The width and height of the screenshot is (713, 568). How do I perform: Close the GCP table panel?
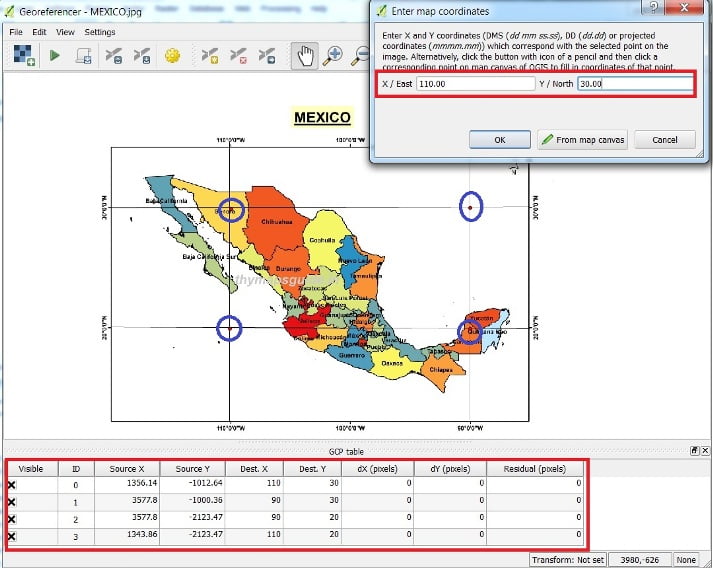click(x=705, y=451)
